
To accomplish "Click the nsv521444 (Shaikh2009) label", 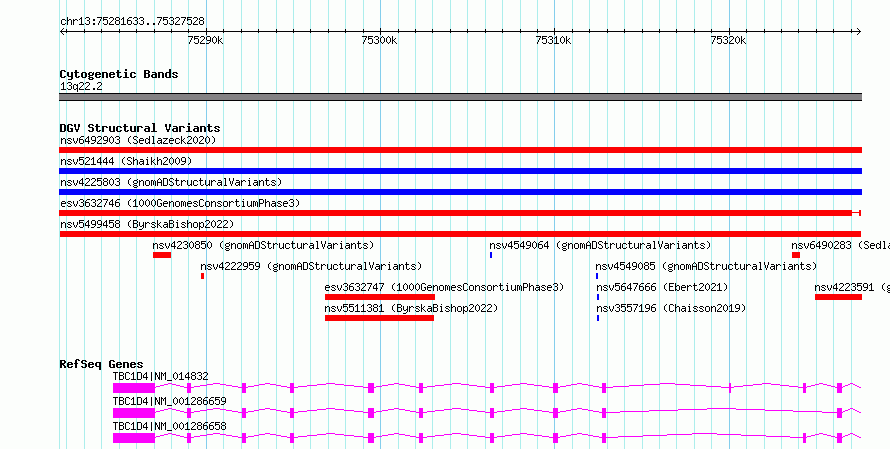I will (x=126, y=161).
